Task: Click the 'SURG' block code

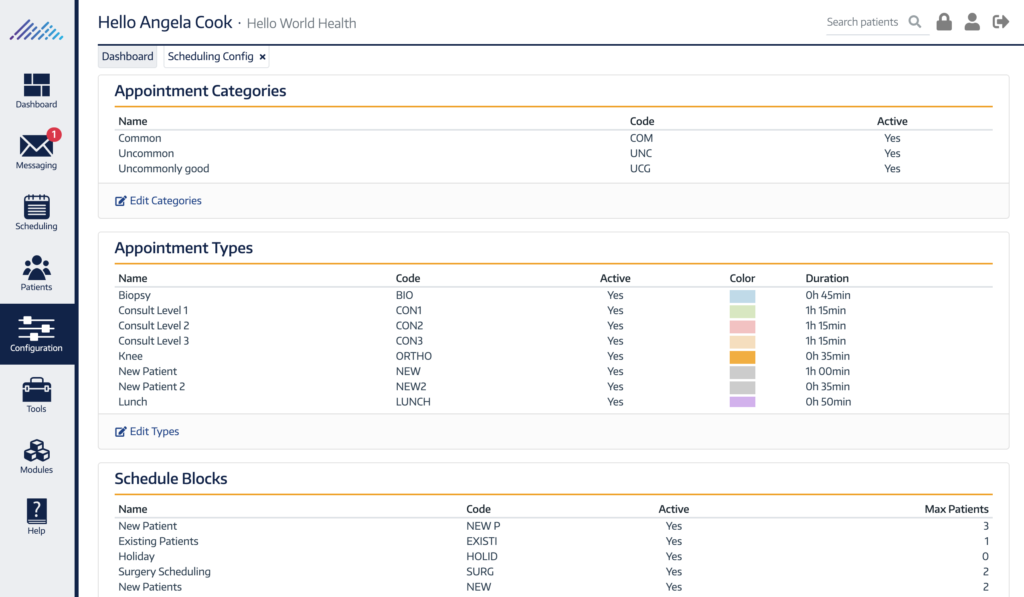Action: [x=479, y=572]
